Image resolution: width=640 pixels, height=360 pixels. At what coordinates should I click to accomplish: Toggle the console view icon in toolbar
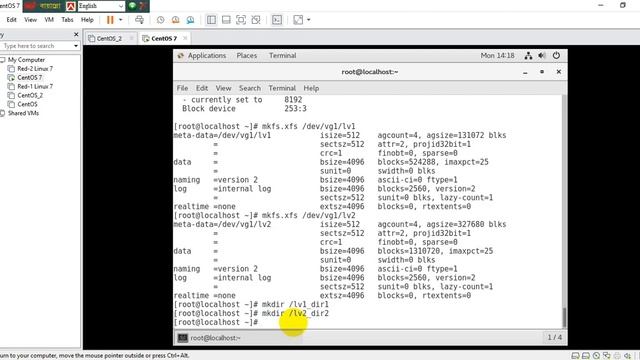277,20
